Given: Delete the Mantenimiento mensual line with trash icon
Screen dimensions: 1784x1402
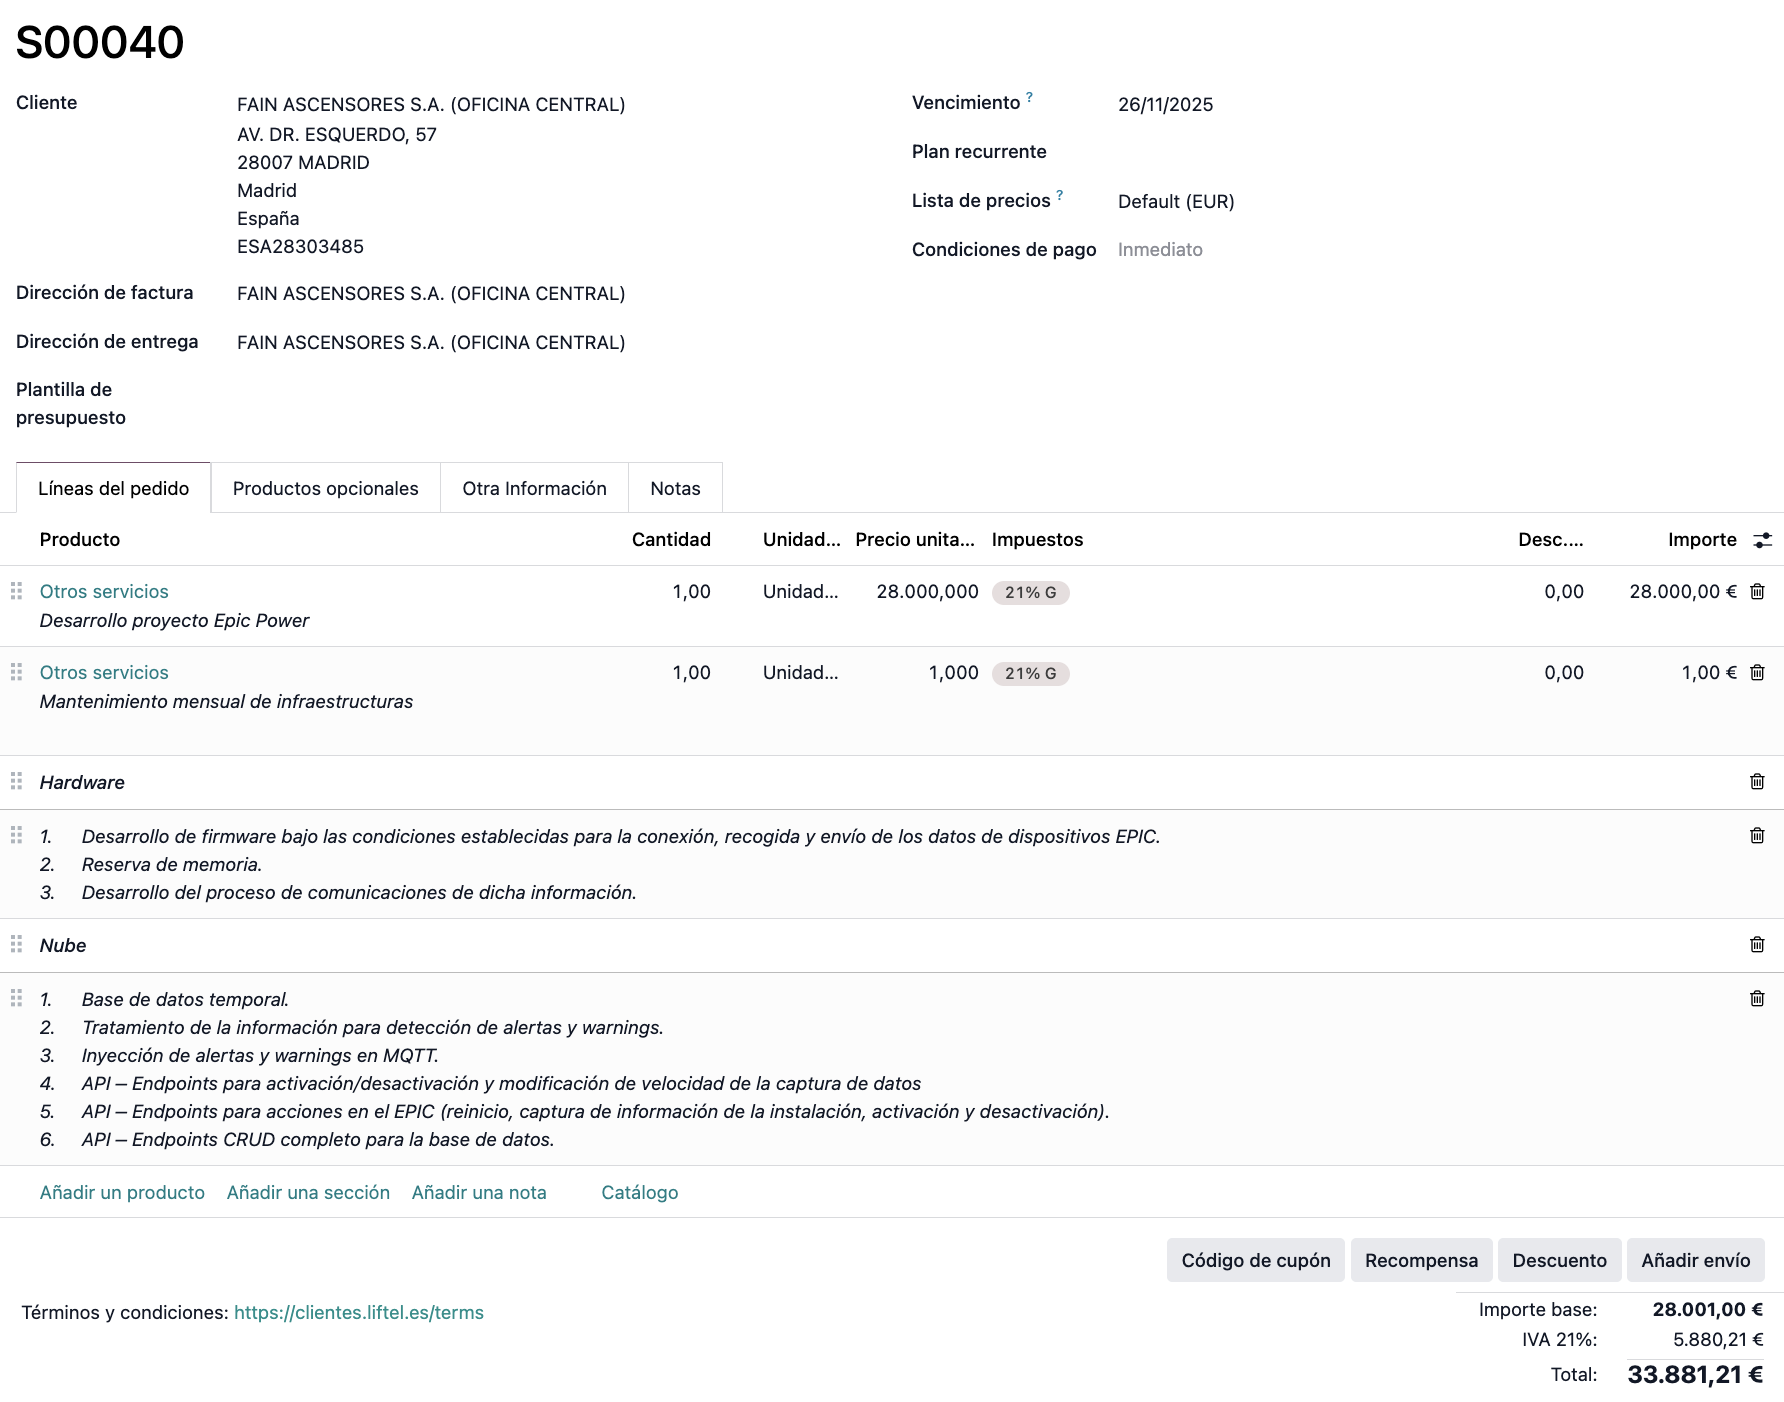Looking at the screenshot, I should click(x=1757, y=673).
